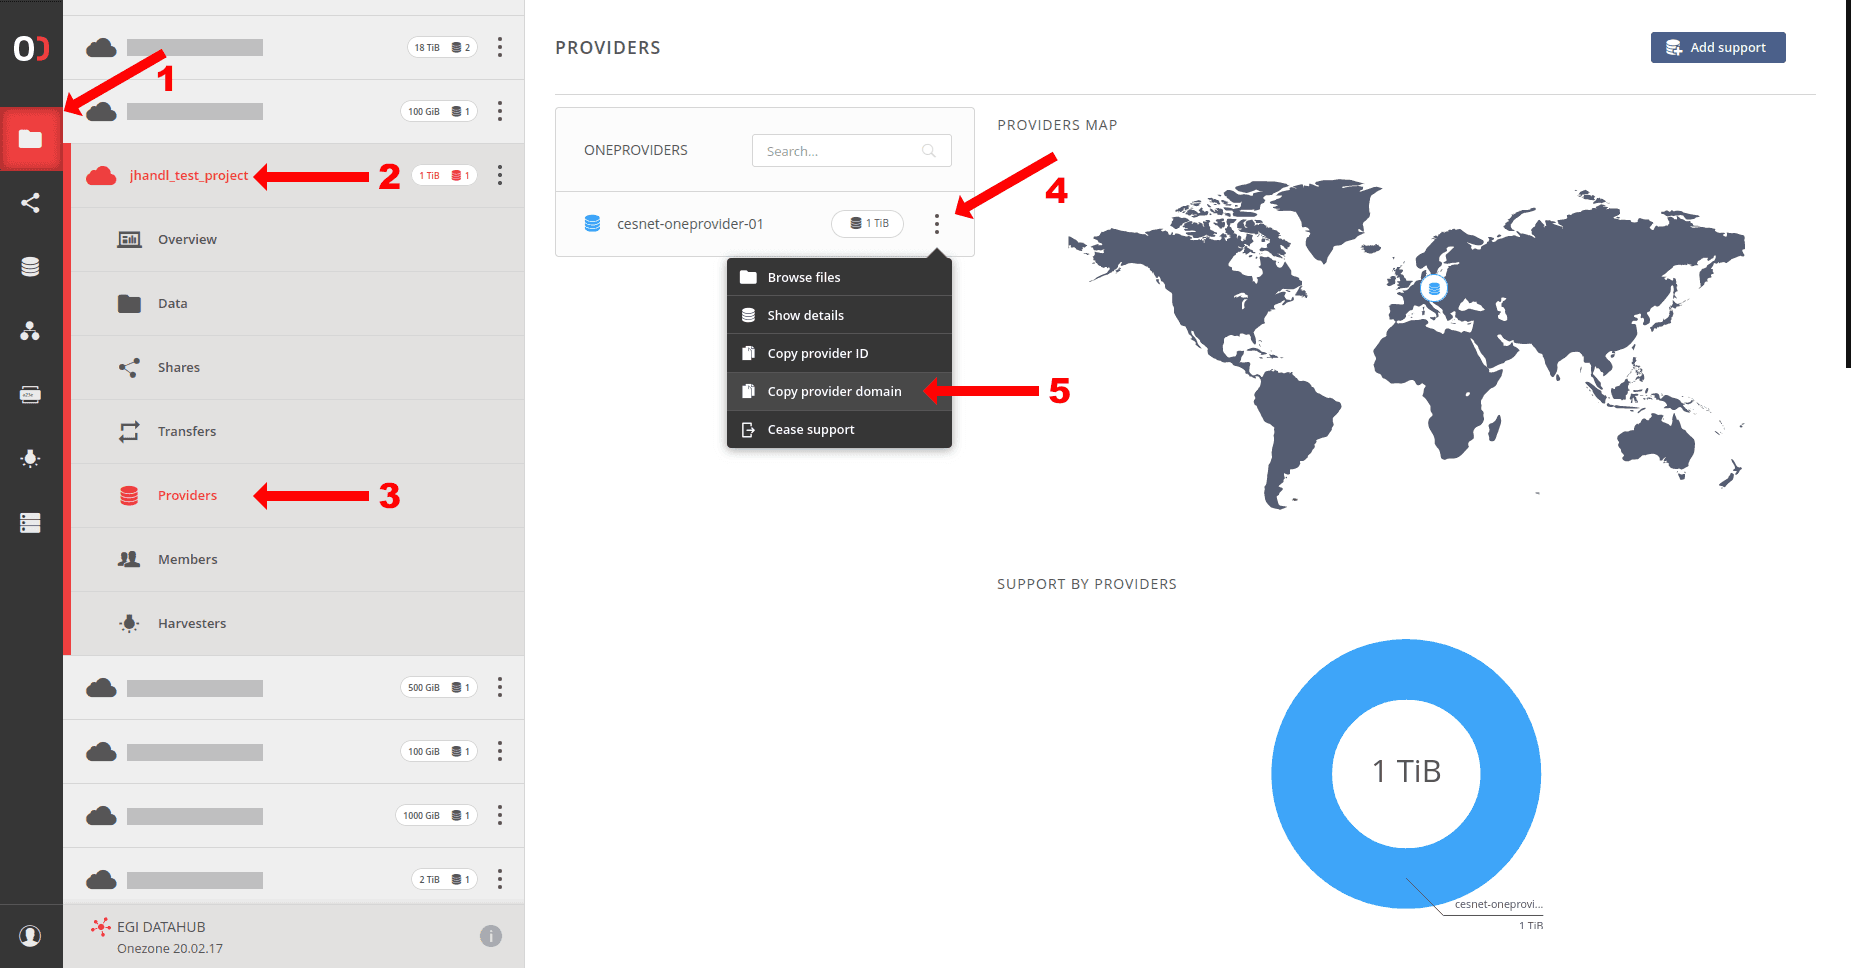The height and width of the screenshot is (968, 1851).
Task: Open the Shares icon in left sidebar
Action: click(30, 203)
